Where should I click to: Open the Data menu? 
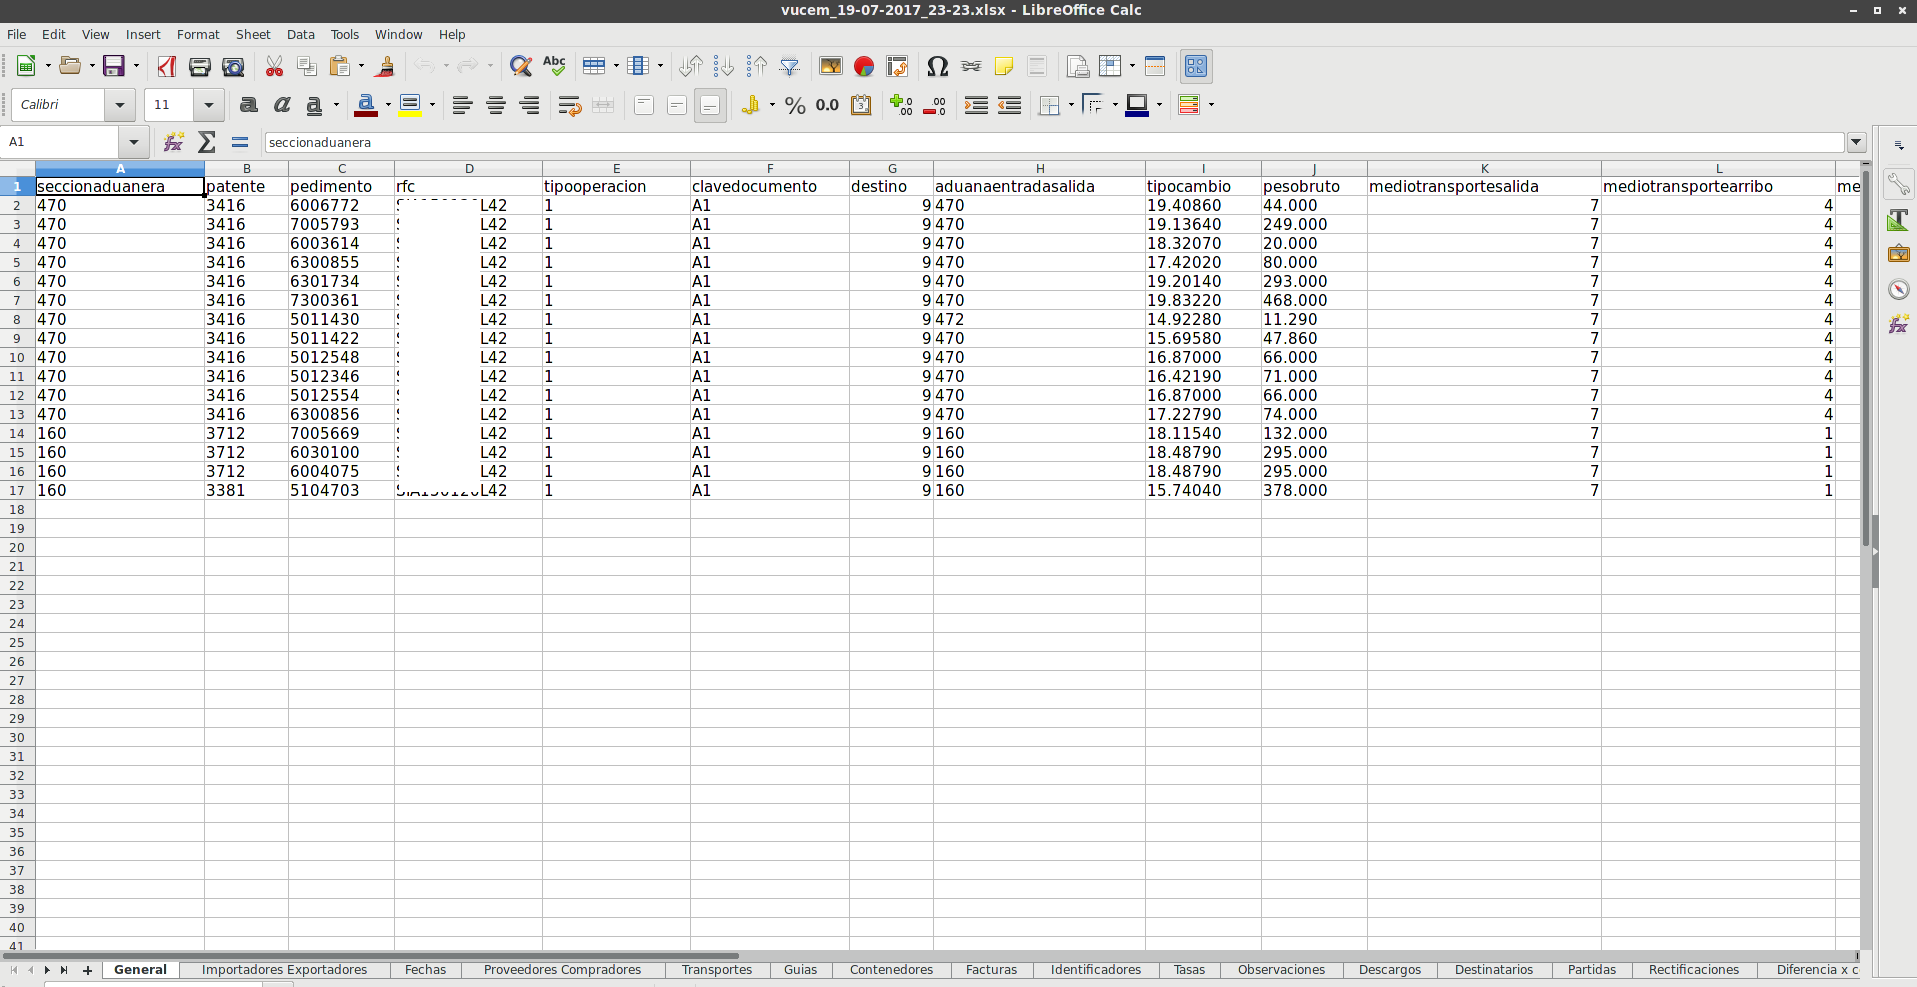(300, 34)
